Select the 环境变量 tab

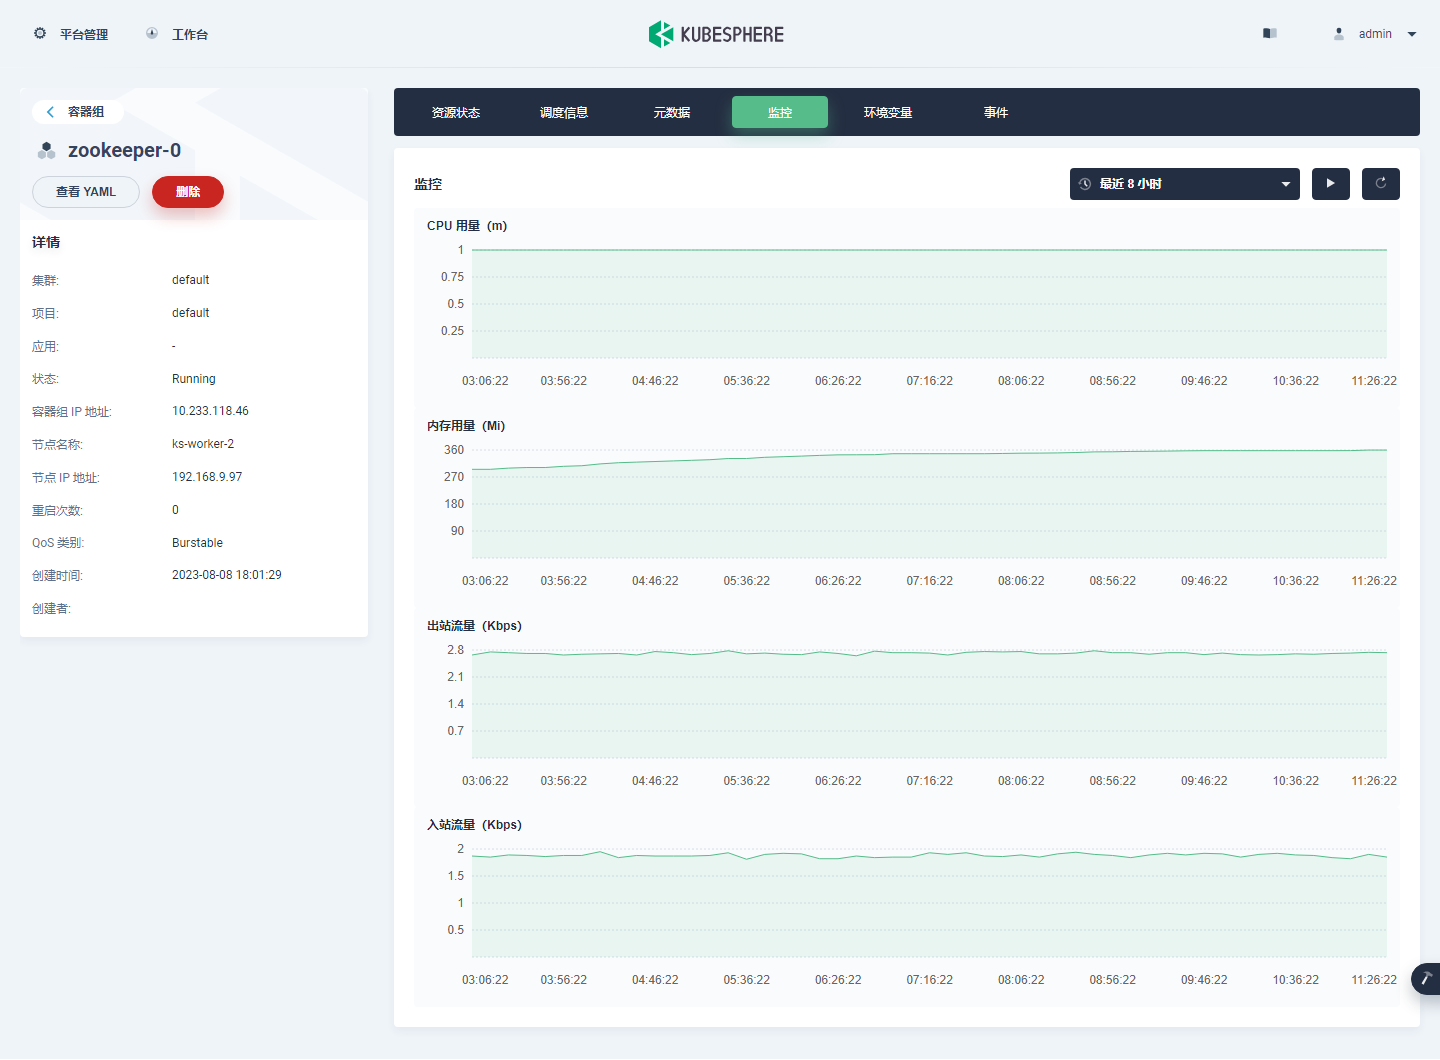tap(888, 112)
